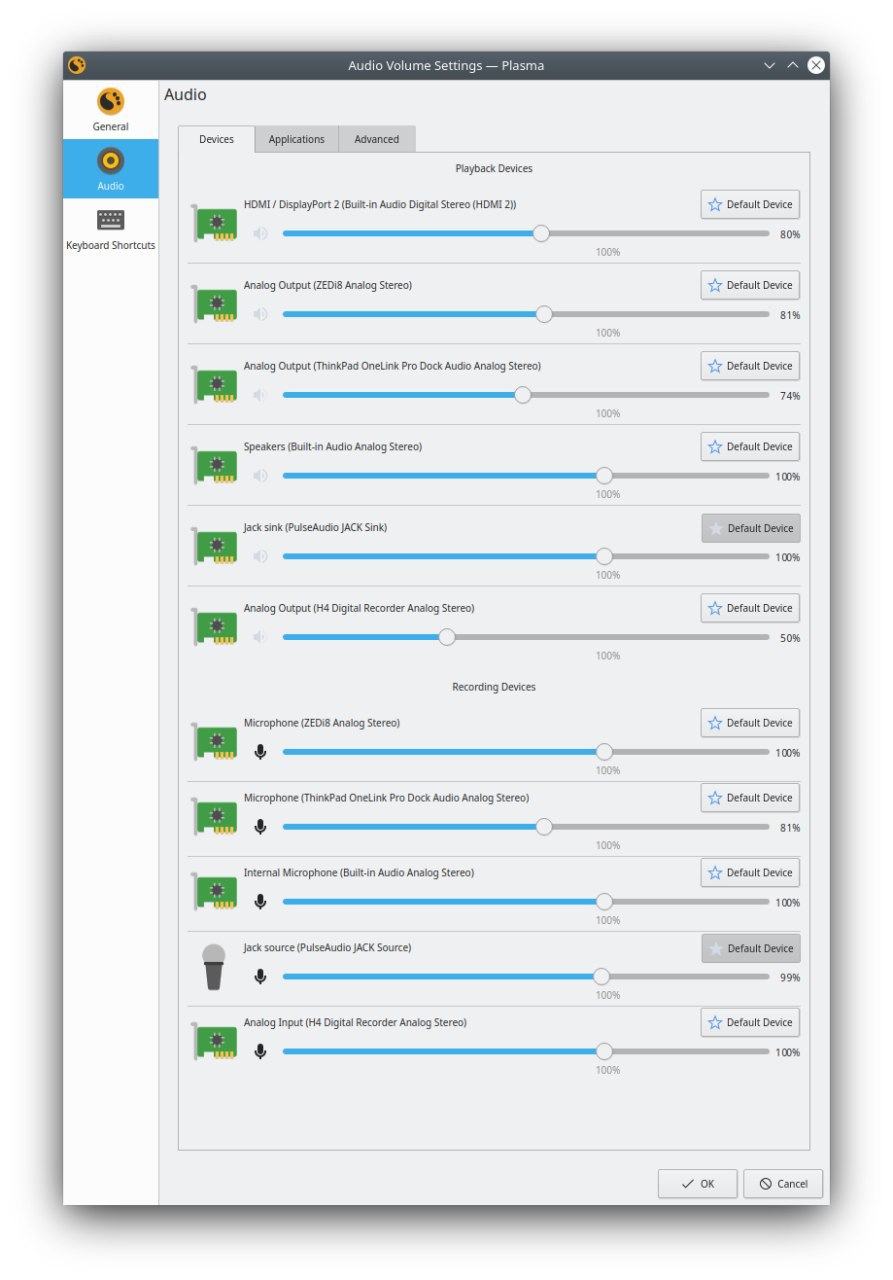
Task: Mute the Jack sink playback device
Action: pyautogui.click(x=261, y=557)
